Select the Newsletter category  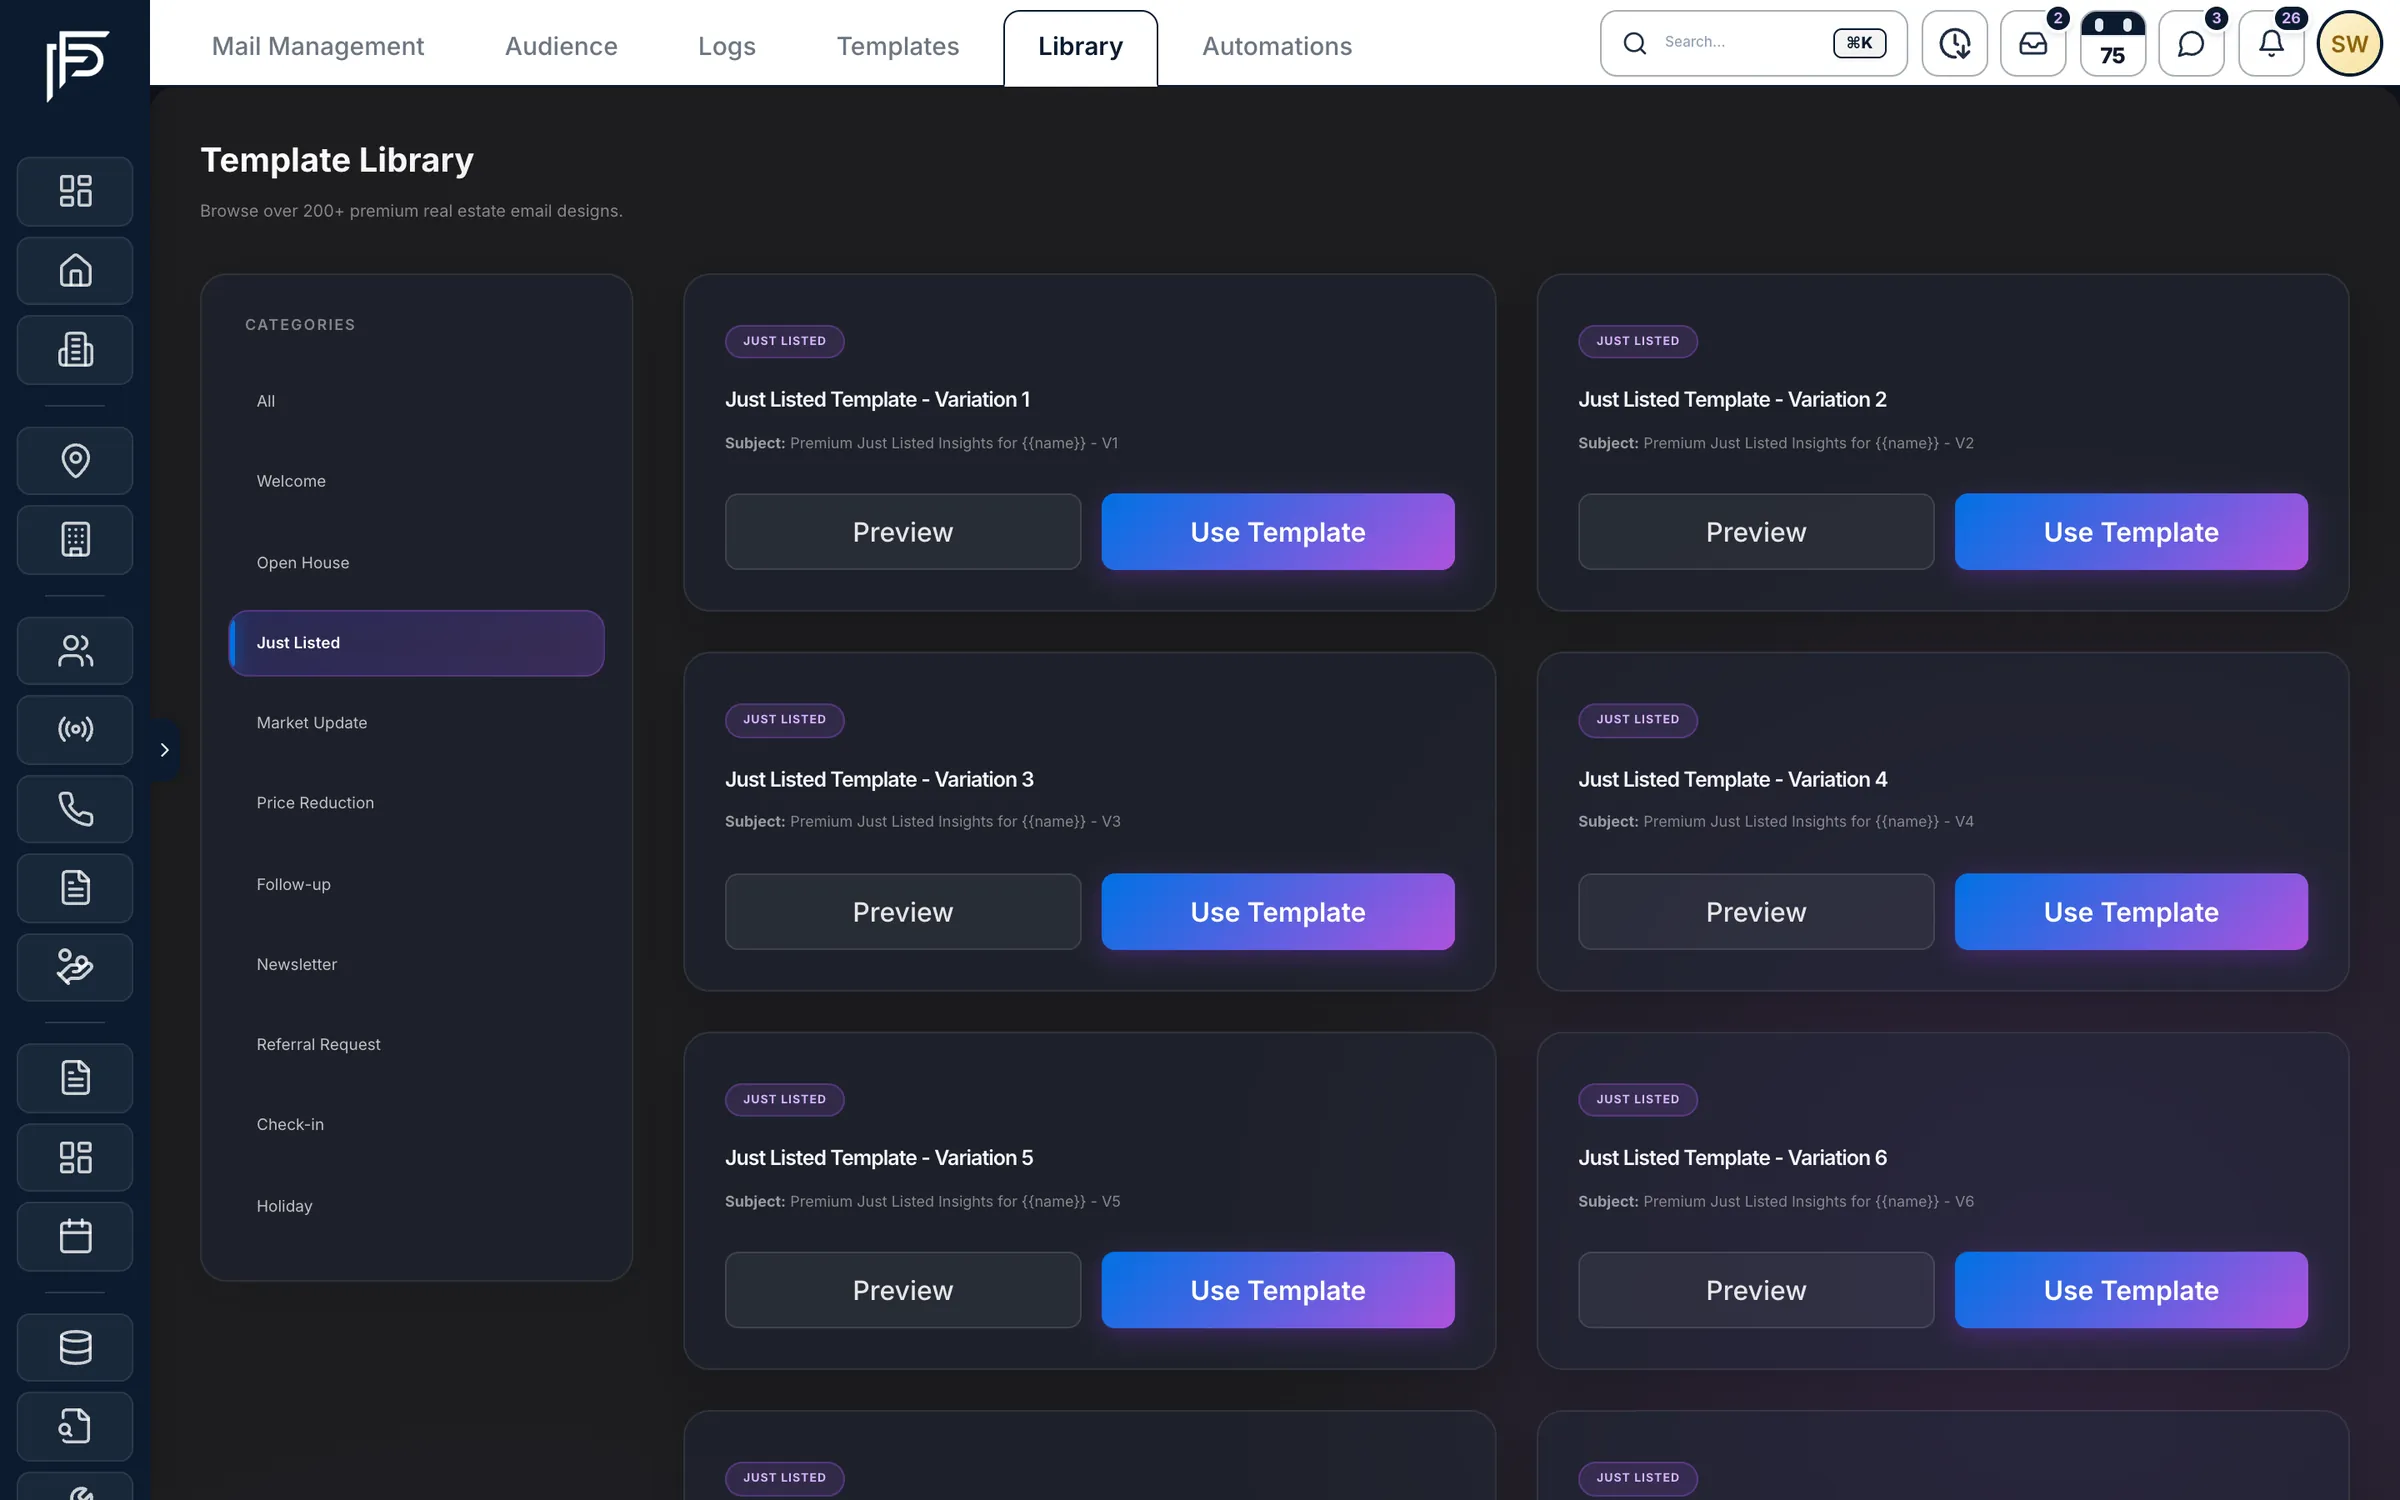416,964
